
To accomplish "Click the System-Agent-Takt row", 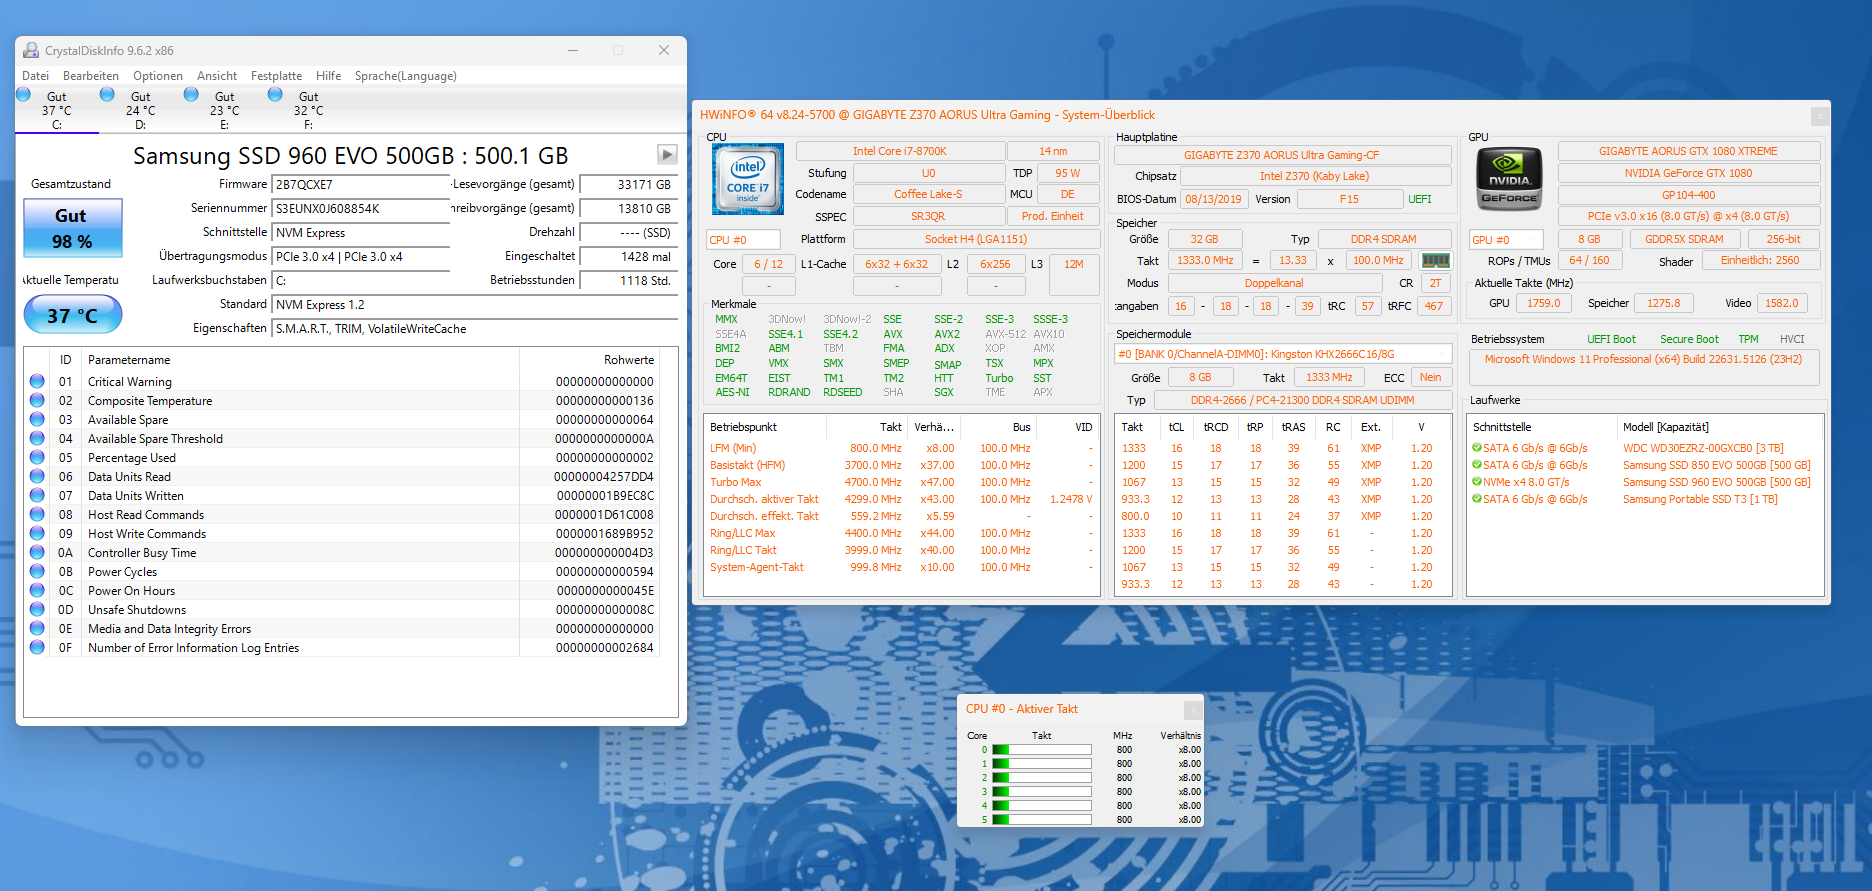I will point(901,567).
